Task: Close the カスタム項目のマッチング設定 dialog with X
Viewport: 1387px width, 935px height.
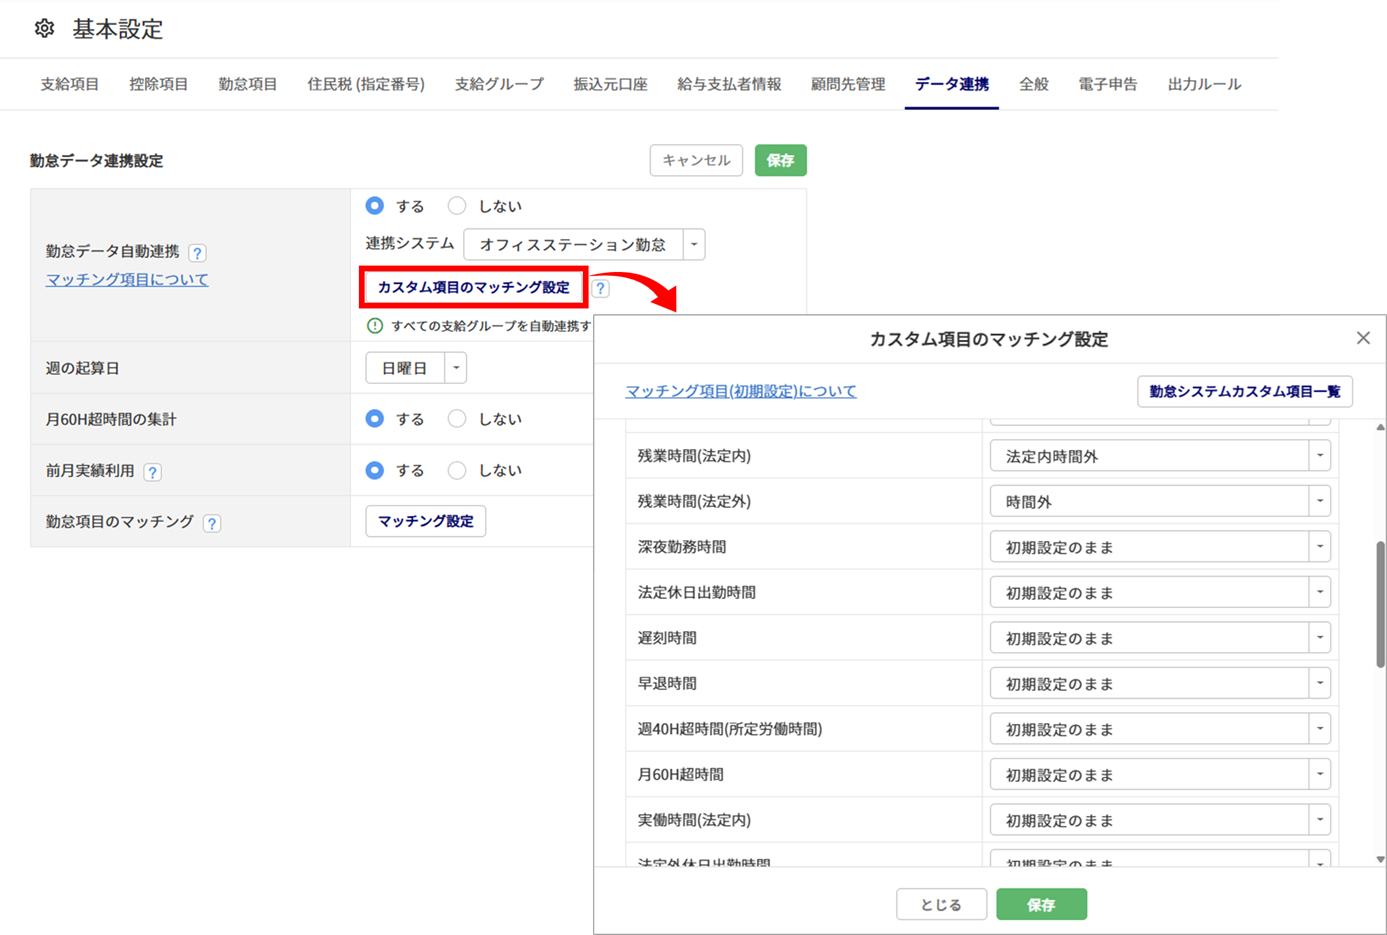Action: [x=1363, y=338]
